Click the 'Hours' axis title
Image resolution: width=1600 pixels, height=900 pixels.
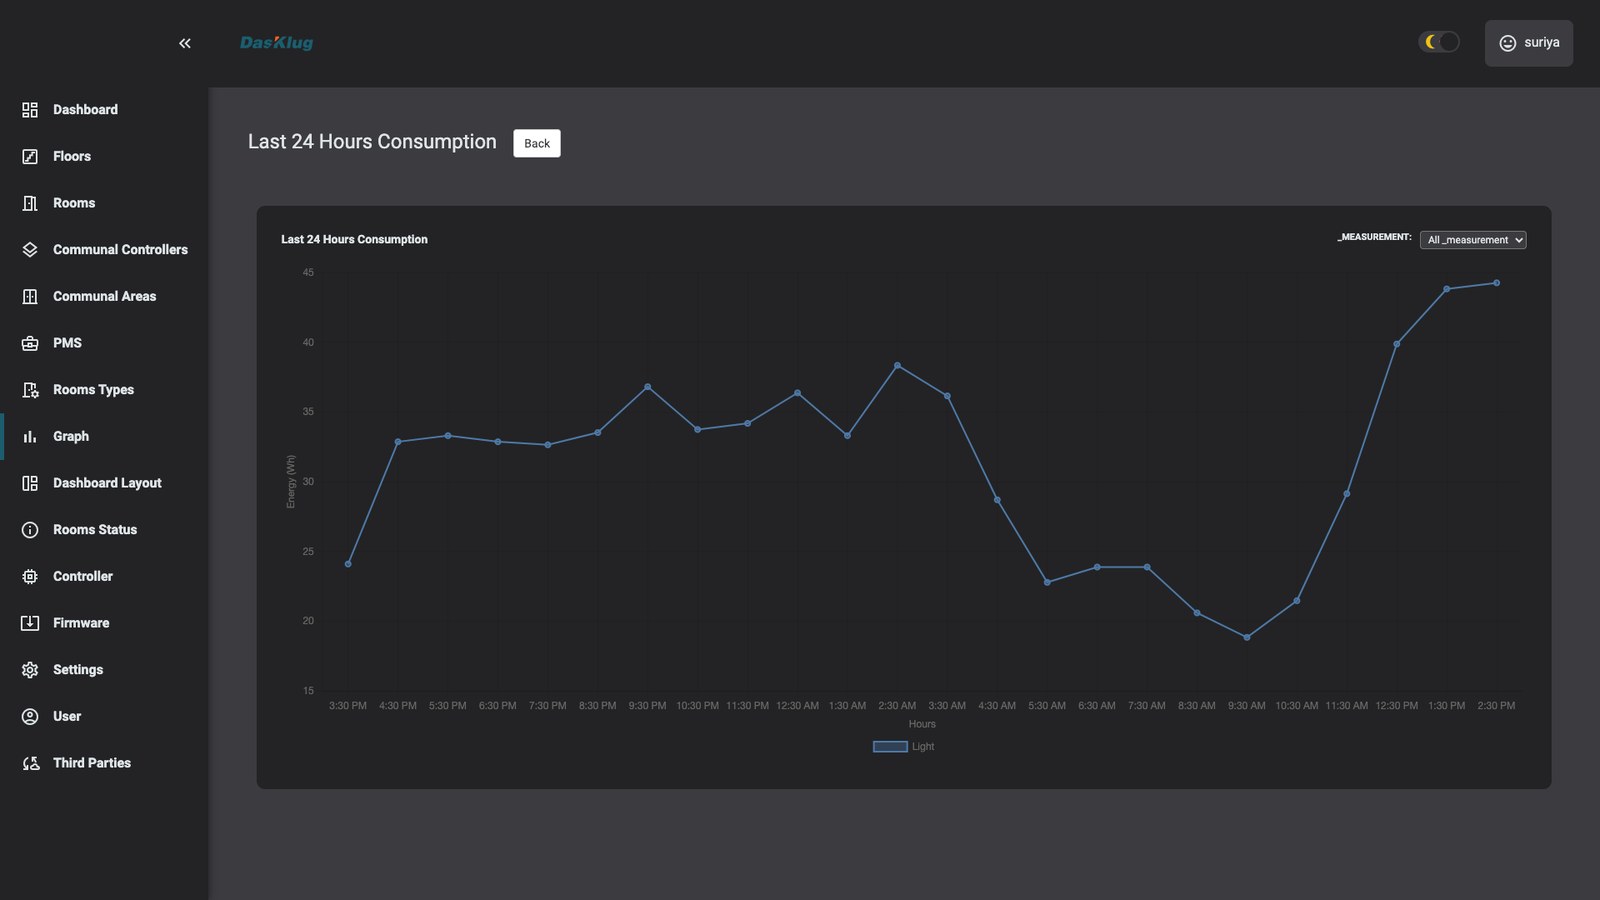(922, 724)
